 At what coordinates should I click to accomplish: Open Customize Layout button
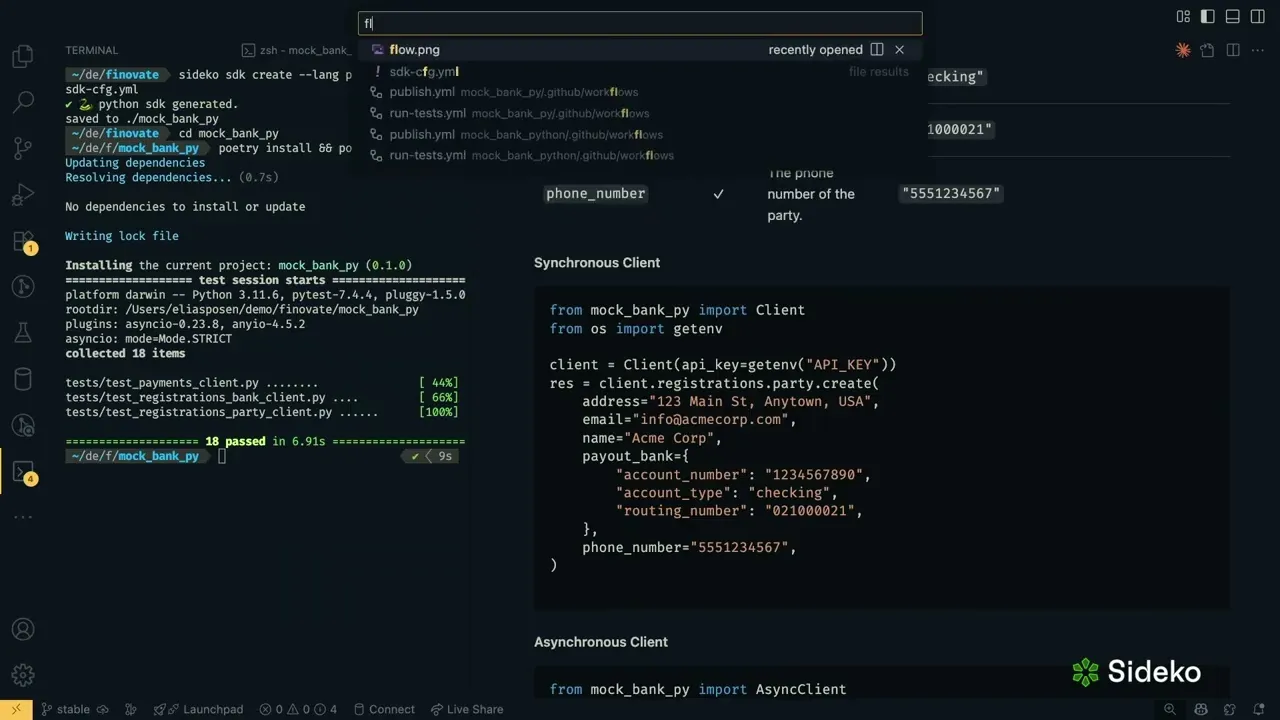pyautogui.click(x=1183, y=16)
